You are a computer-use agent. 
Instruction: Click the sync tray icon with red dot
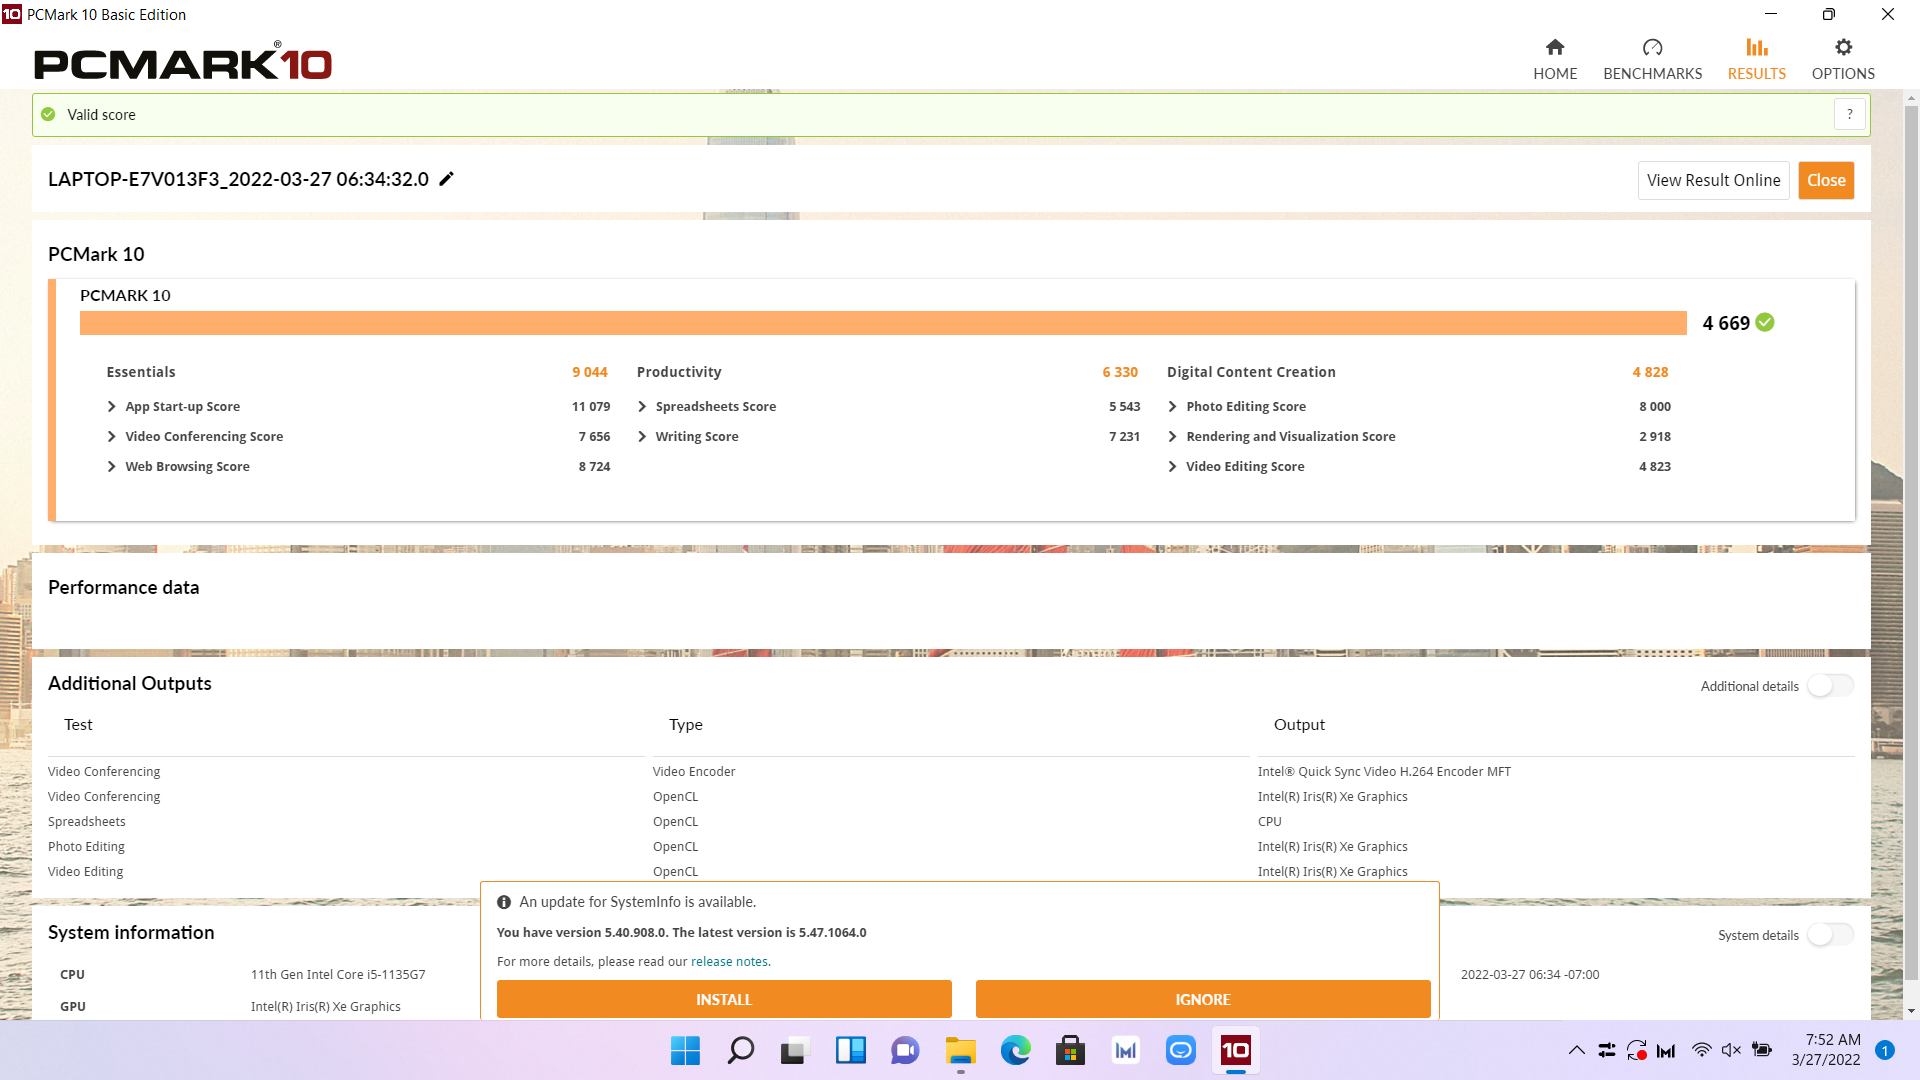[x=1637, y=1050]
